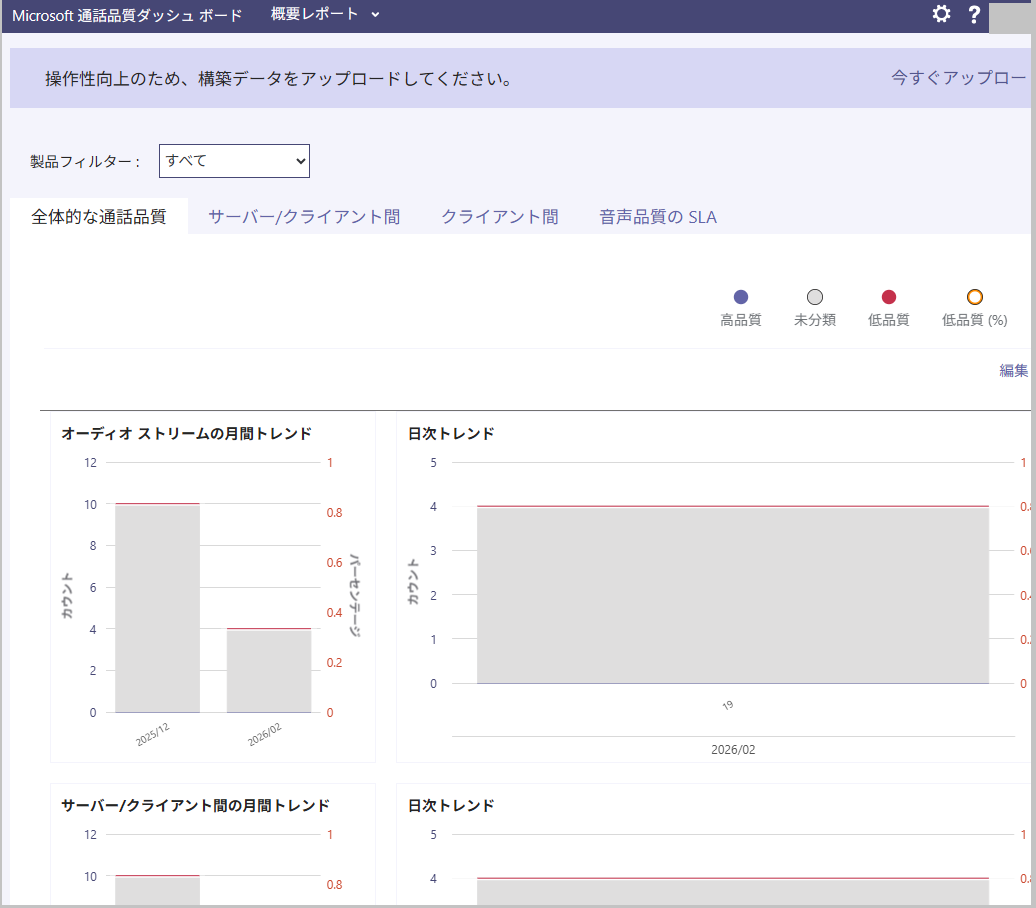This screenshot has height=908, width=1036.
Task: Toggle the 低品質 red legend circle
Action: point(889,297)
